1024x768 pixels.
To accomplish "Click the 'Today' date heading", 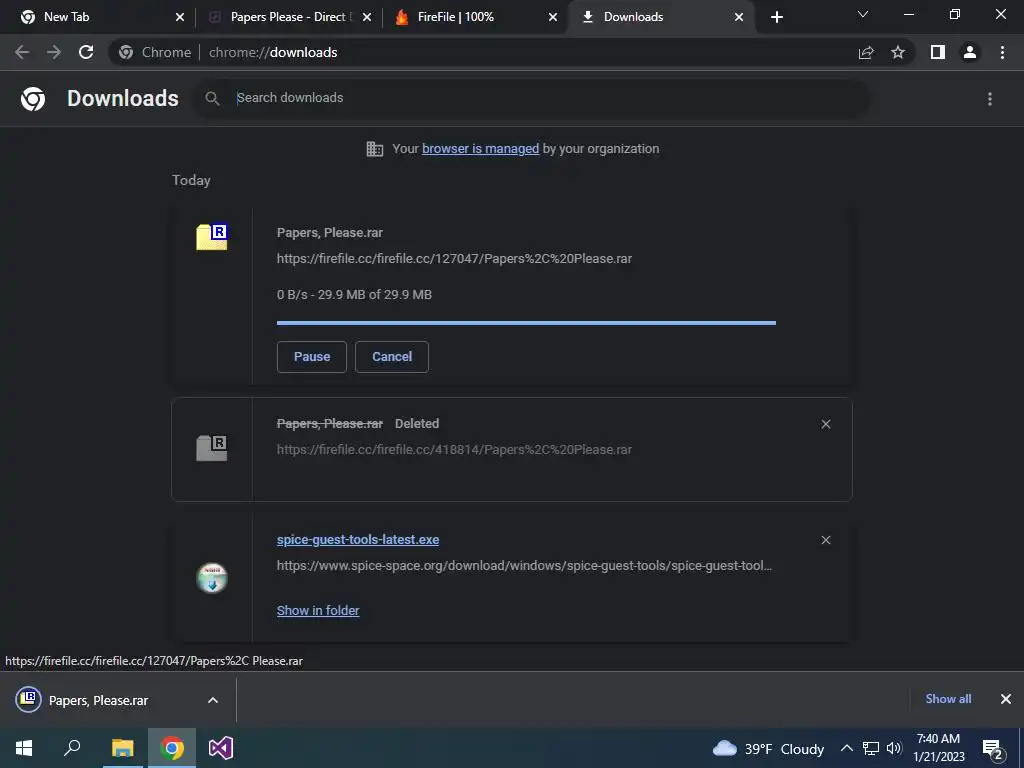I will 191,180.
